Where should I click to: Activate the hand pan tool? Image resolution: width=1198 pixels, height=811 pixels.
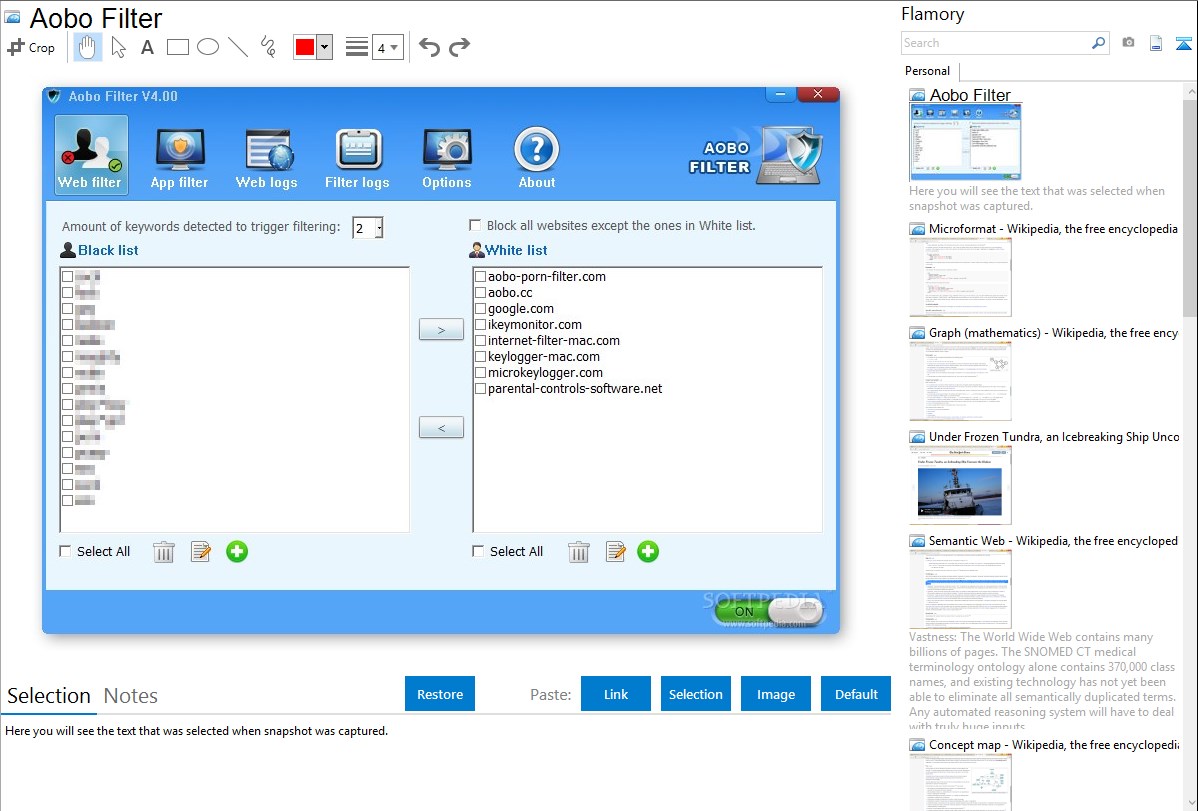(87, 47)
